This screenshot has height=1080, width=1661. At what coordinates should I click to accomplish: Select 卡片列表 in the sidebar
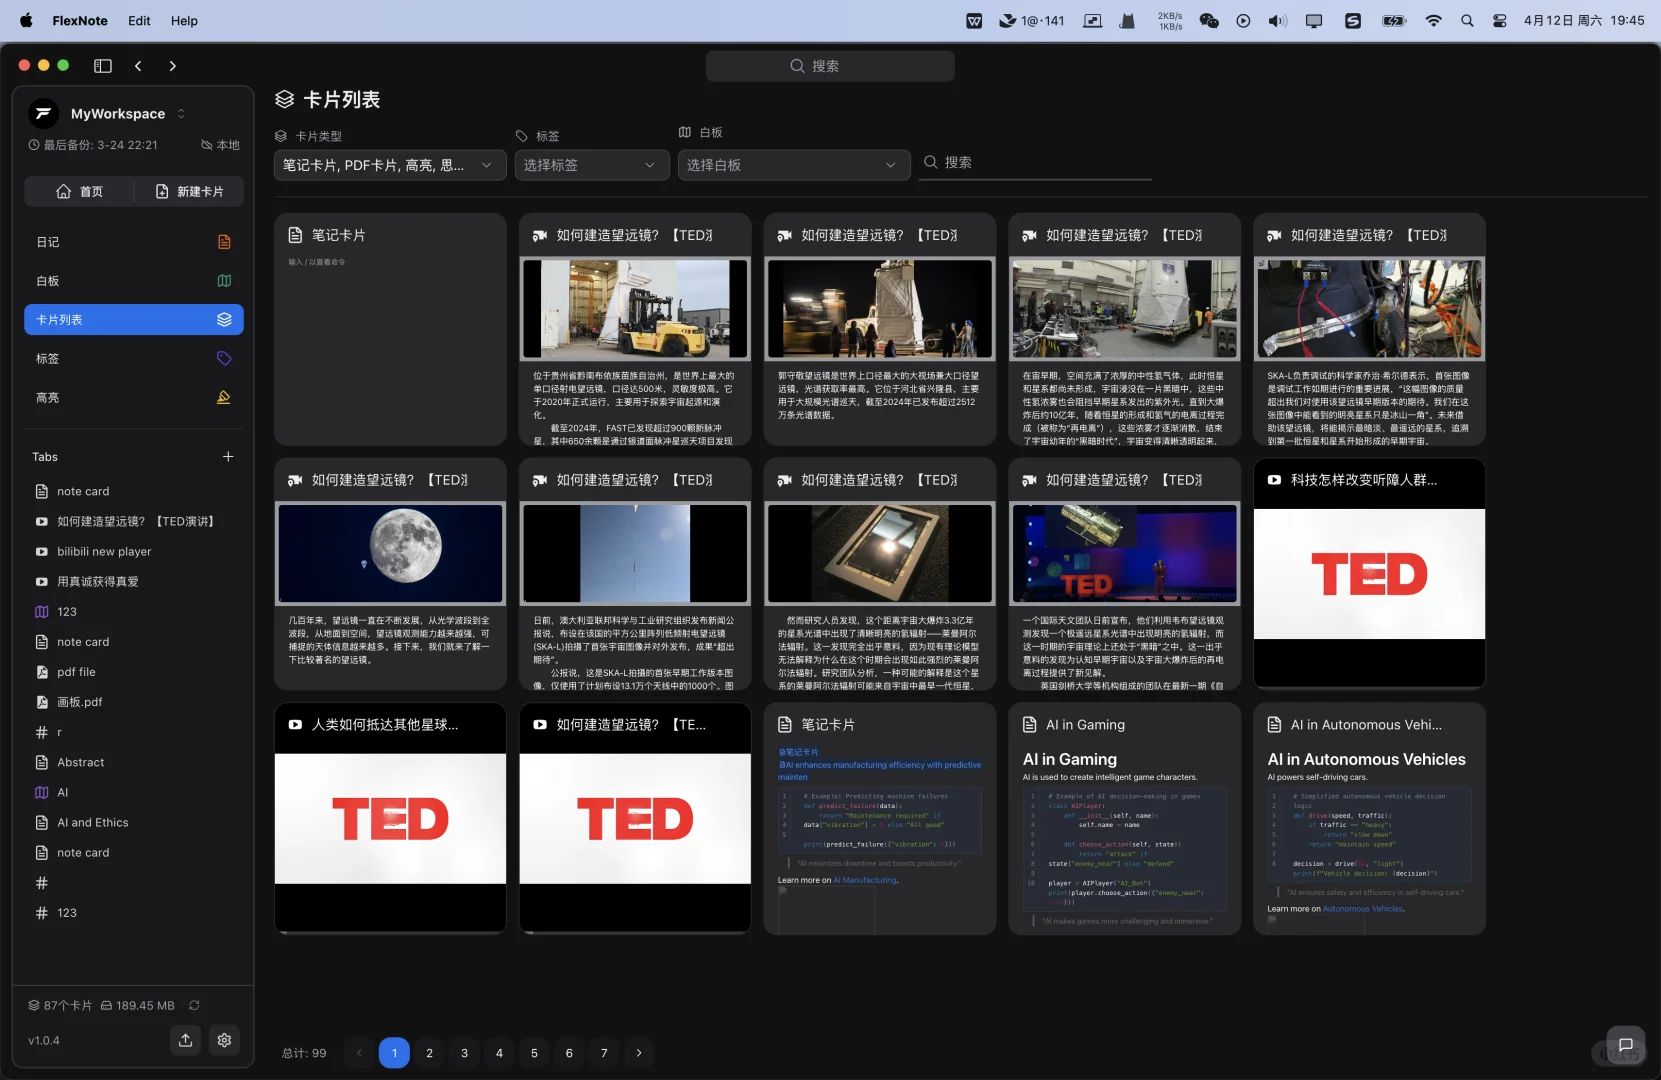pos(134,320)
